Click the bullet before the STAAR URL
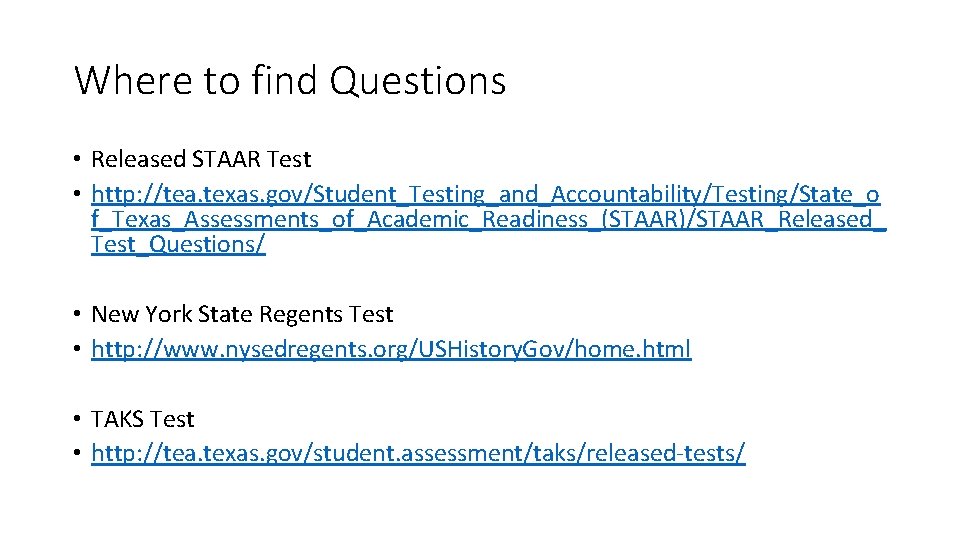 (x=77, y=194)
